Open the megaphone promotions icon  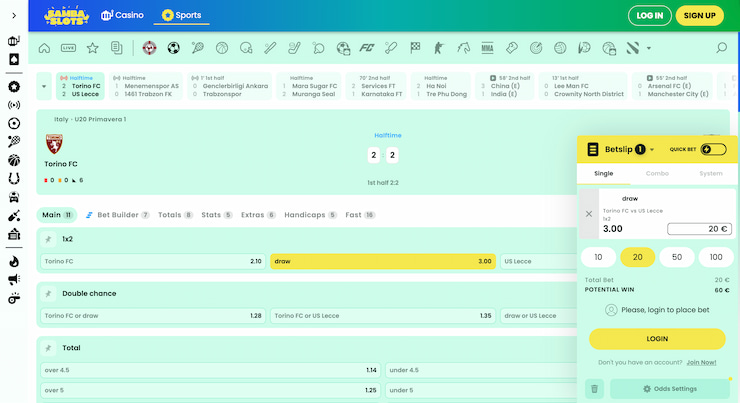(x=14, y=280)
